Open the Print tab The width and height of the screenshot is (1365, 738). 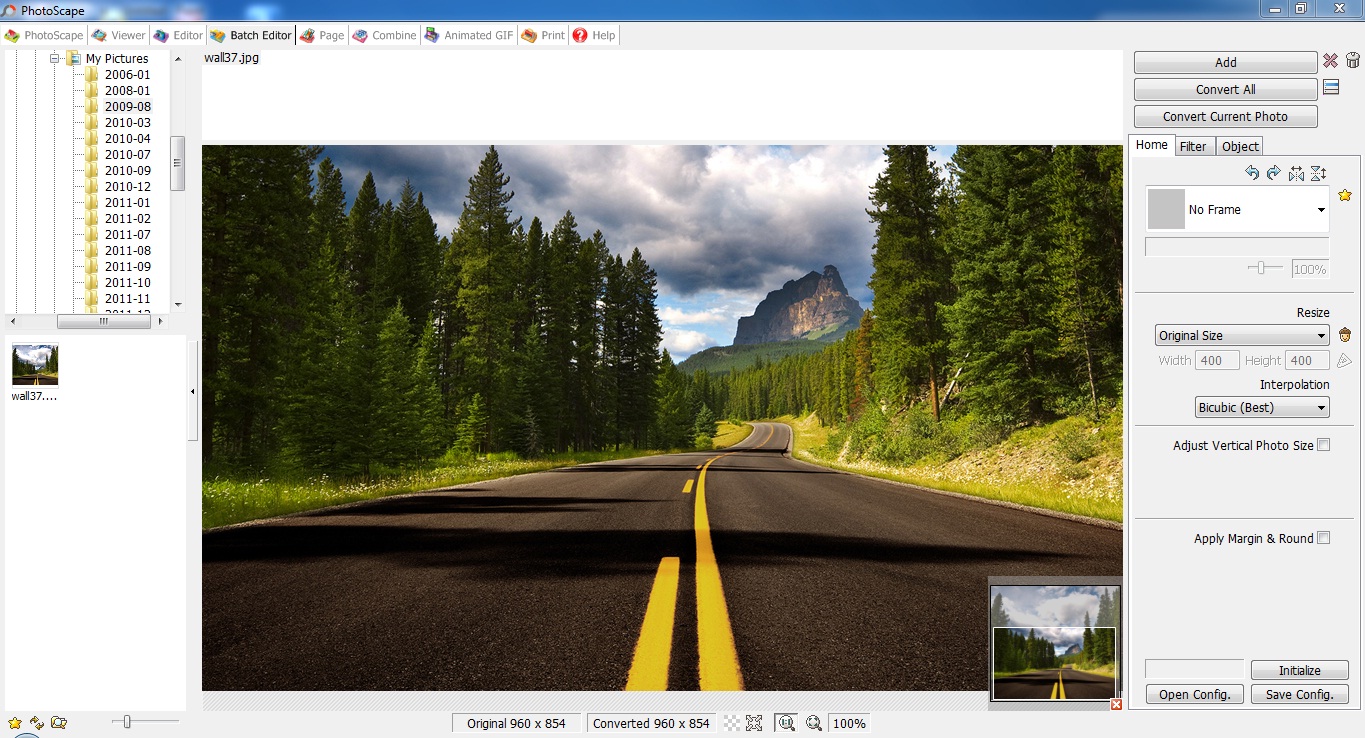(543, 35)
